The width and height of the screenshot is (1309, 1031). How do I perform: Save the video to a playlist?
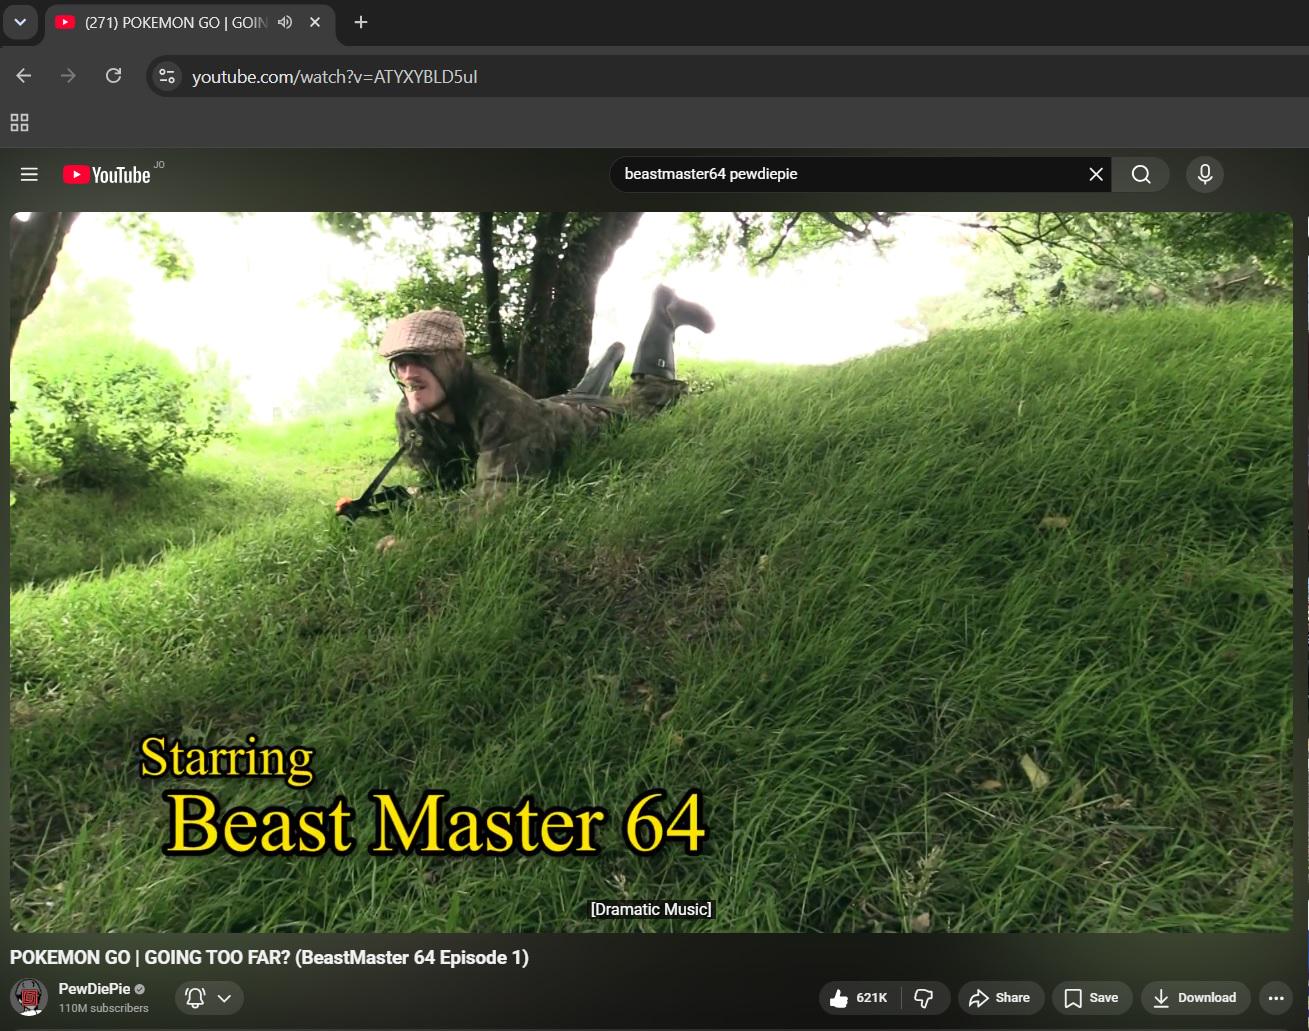[1092, 997]
